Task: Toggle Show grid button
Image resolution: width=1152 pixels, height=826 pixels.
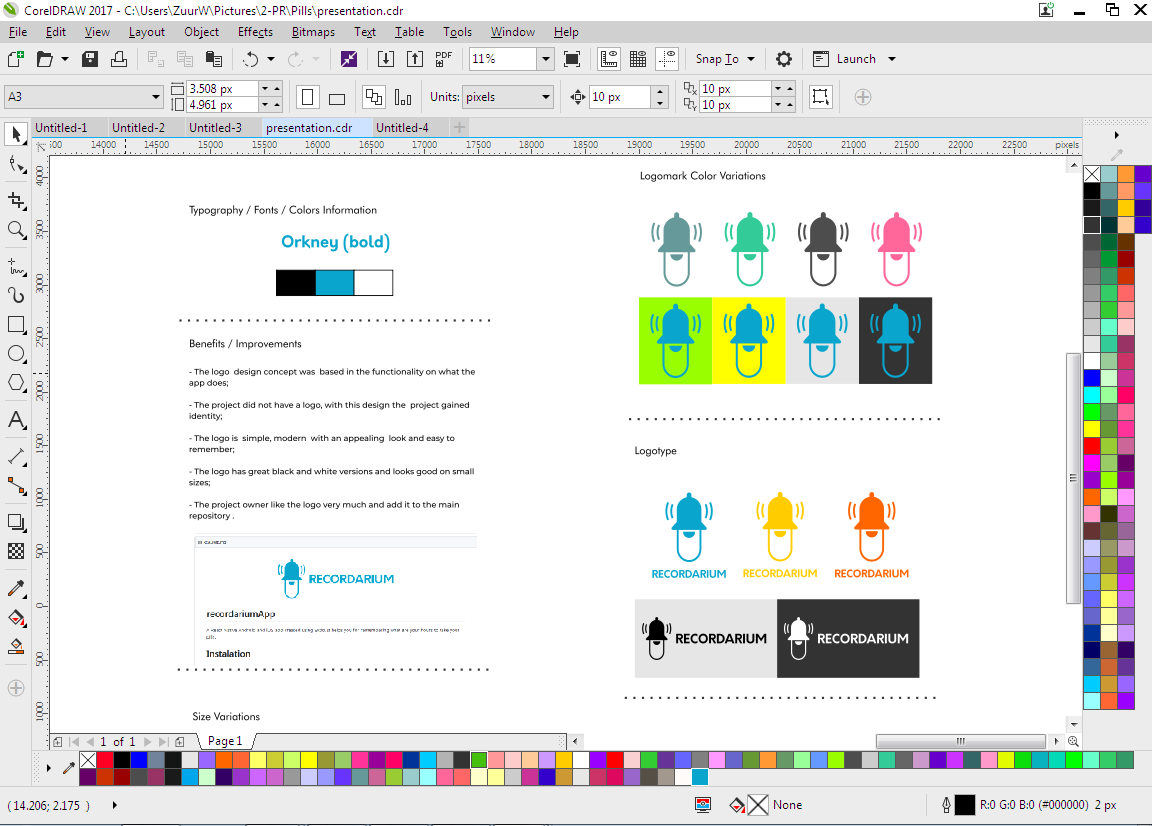Action: tap(638, 59)
